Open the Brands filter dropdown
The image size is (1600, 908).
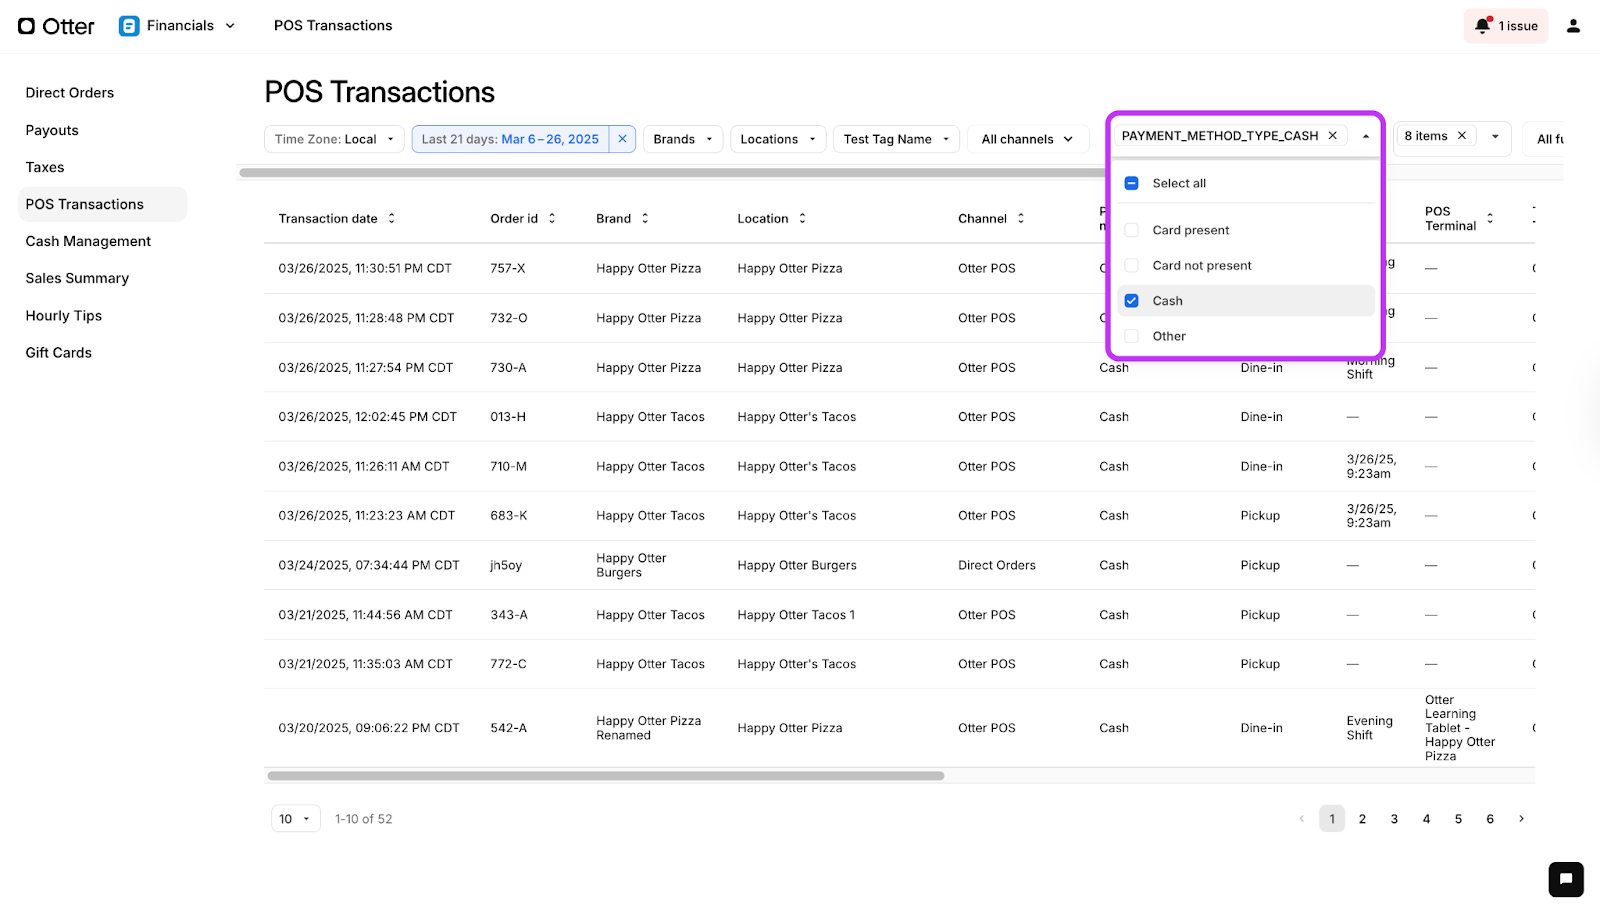tap(683, 139)
